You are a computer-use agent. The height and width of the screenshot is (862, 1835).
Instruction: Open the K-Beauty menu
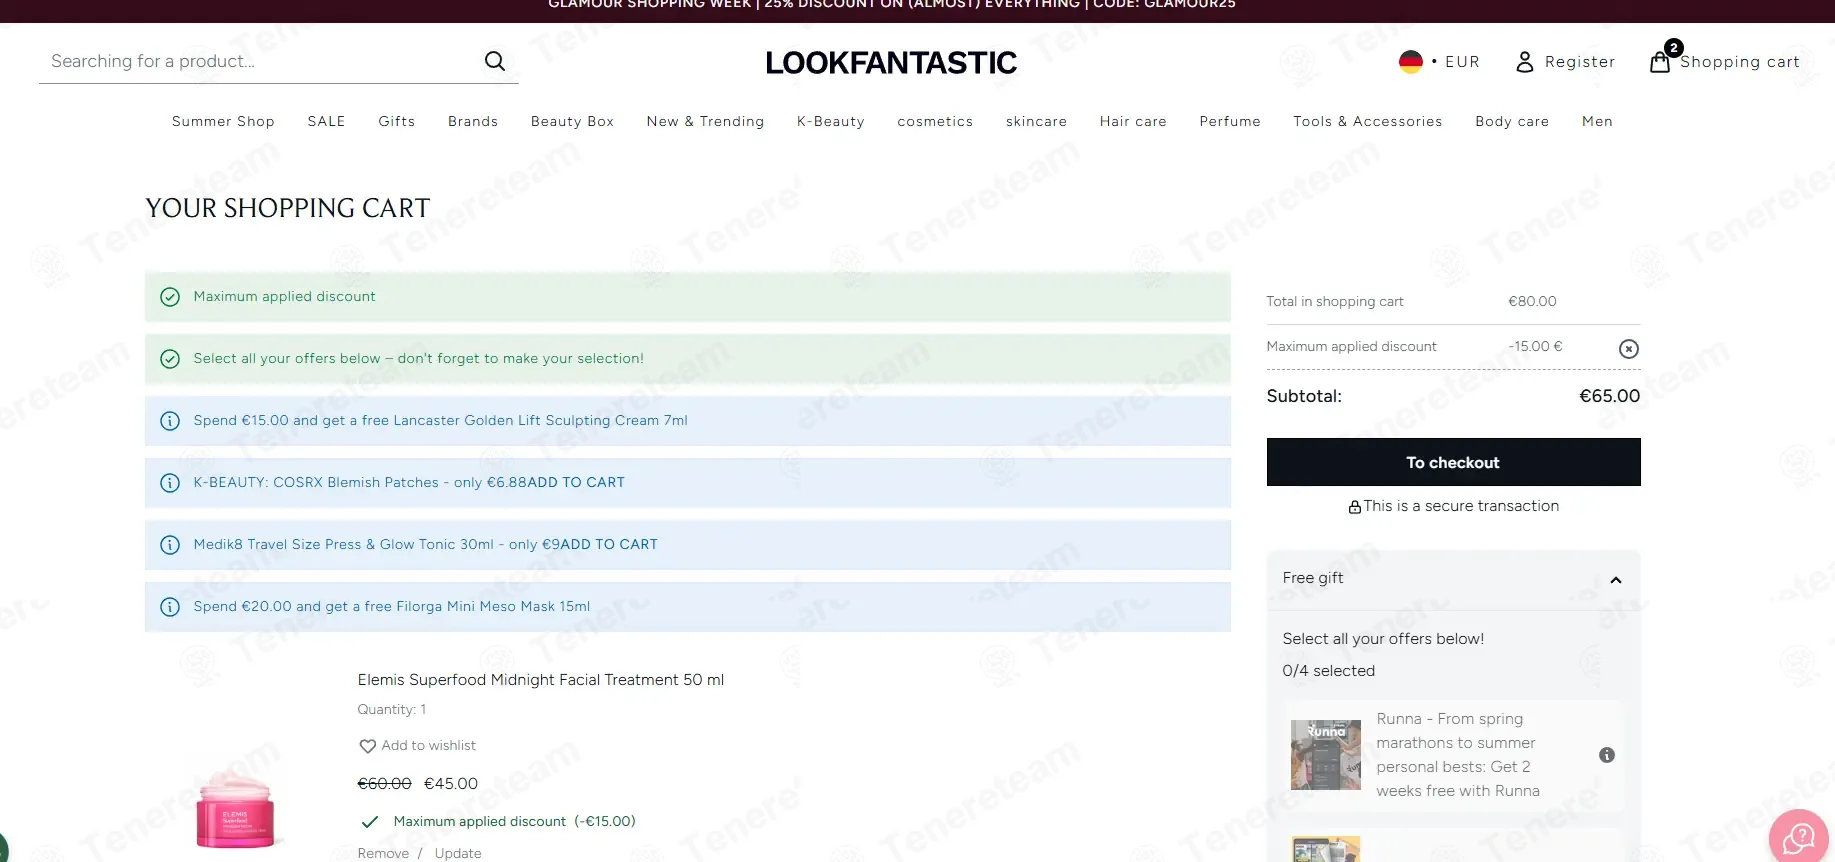(x=831, y=121)
